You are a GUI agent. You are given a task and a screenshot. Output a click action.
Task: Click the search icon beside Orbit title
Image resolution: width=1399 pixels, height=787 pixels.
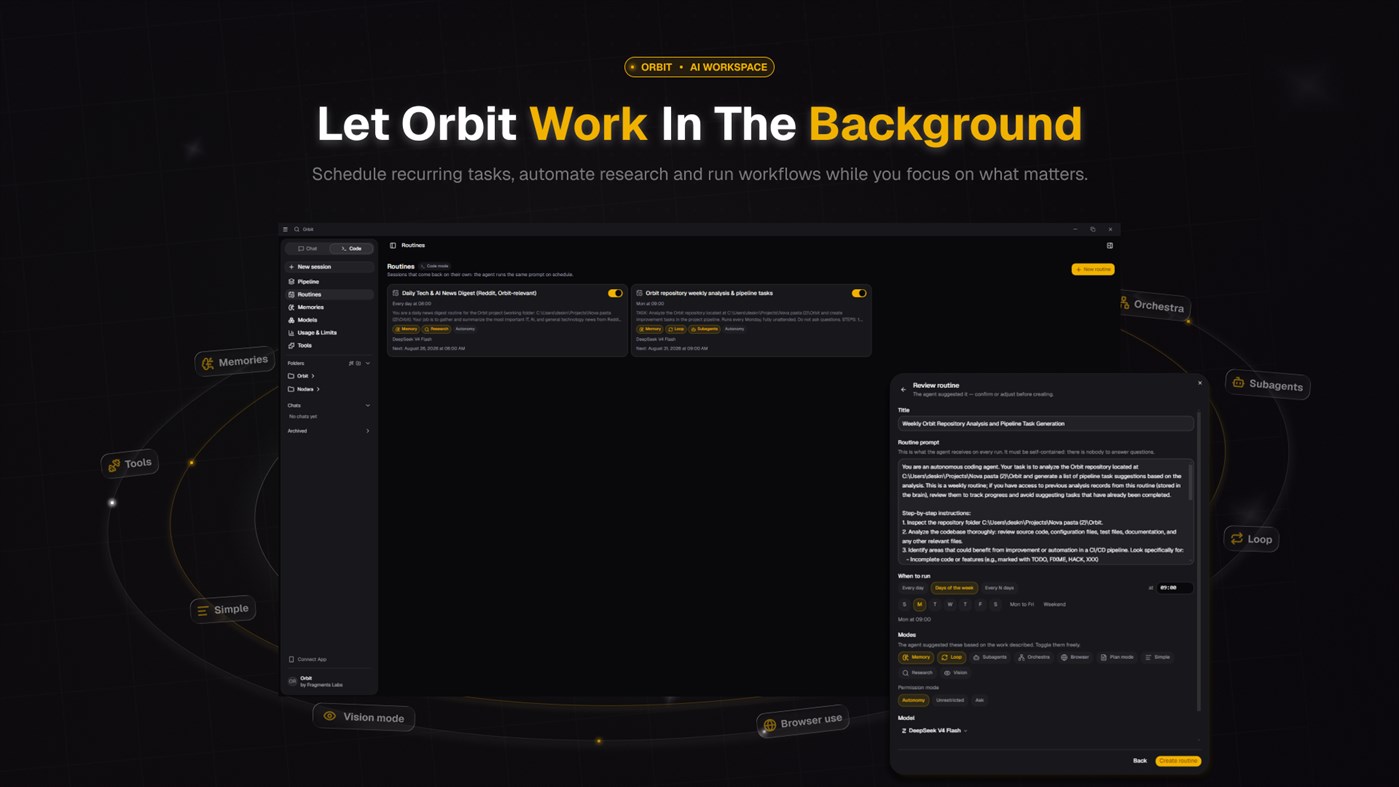(x=297, y=229)
